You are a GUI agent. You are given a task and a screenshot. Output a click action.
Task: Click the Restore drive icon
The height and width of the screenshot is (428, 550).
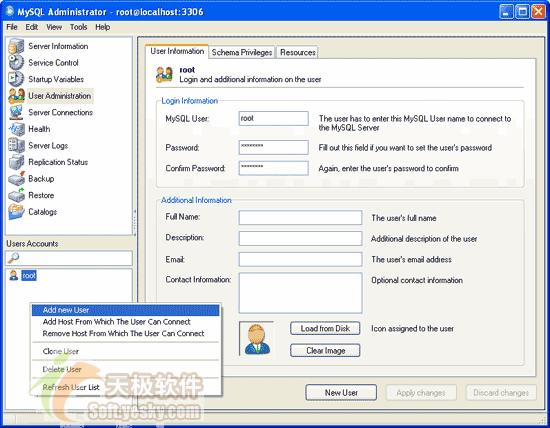[16, 195]
